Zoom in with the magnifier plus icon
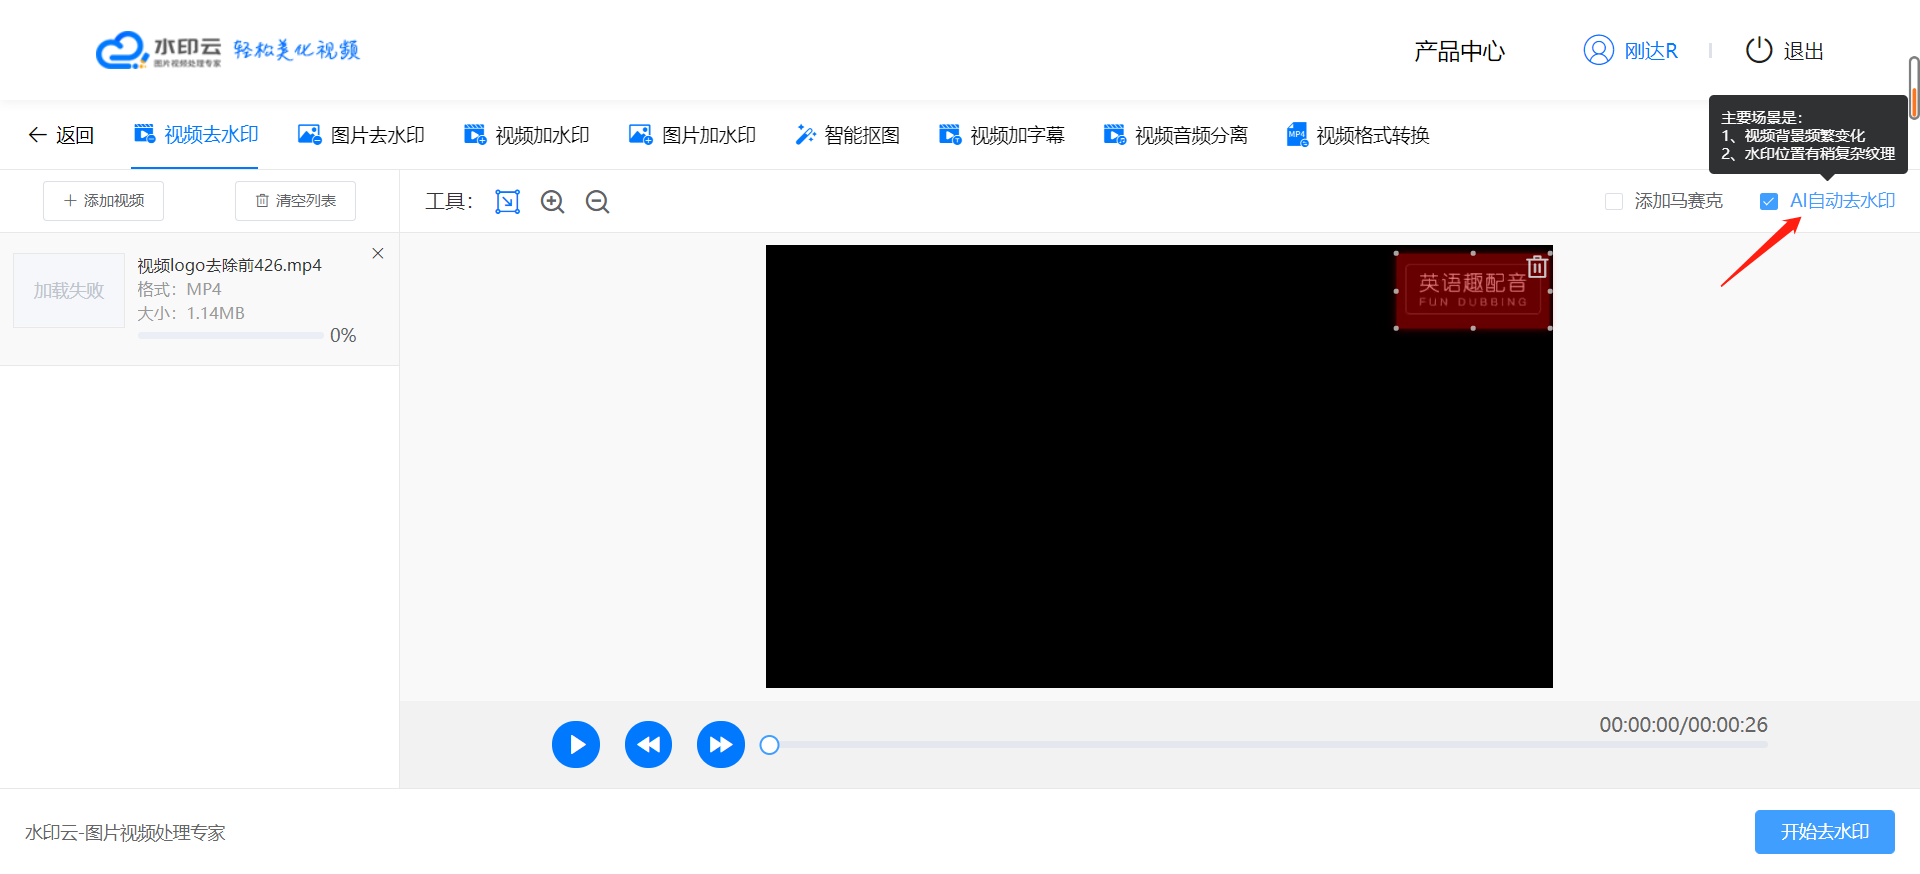1920x874 pixels. point(552,202)
